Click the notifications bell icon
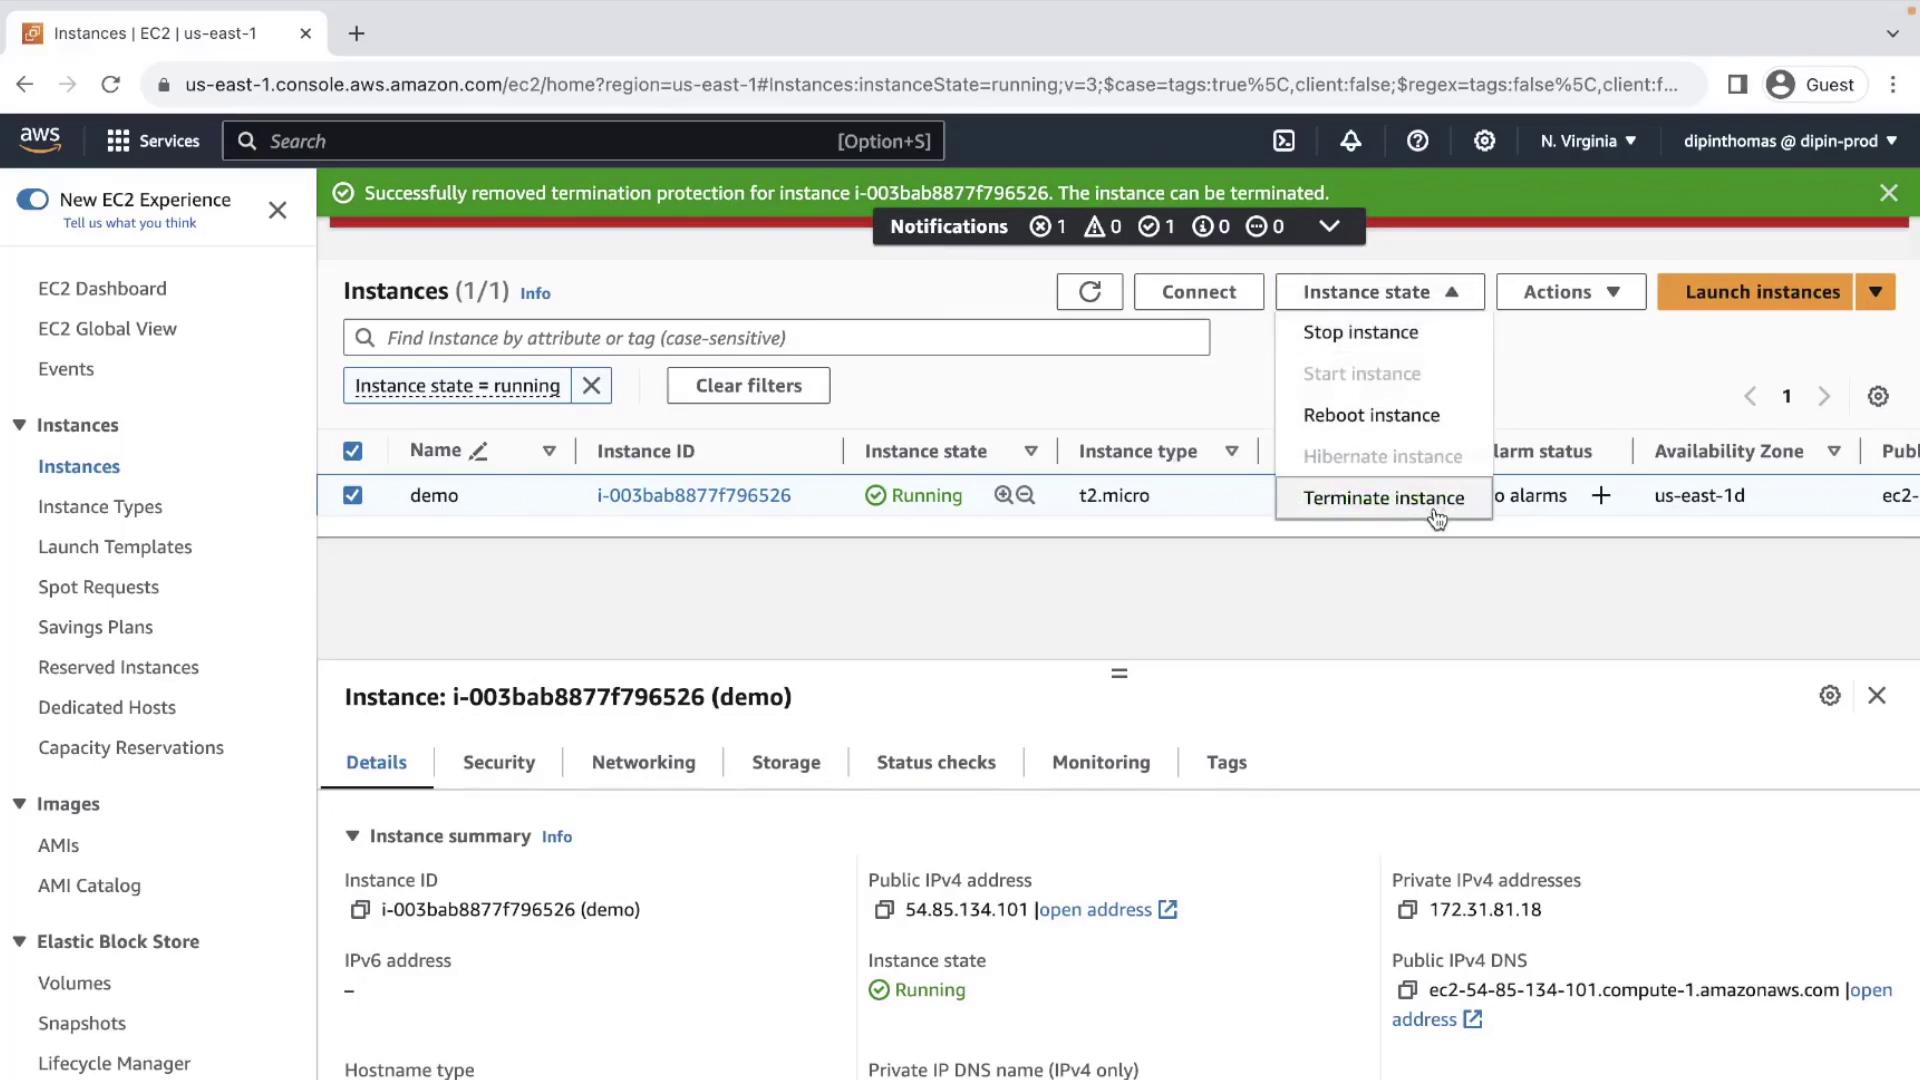1920x1080 pixels. point(1350,141)
